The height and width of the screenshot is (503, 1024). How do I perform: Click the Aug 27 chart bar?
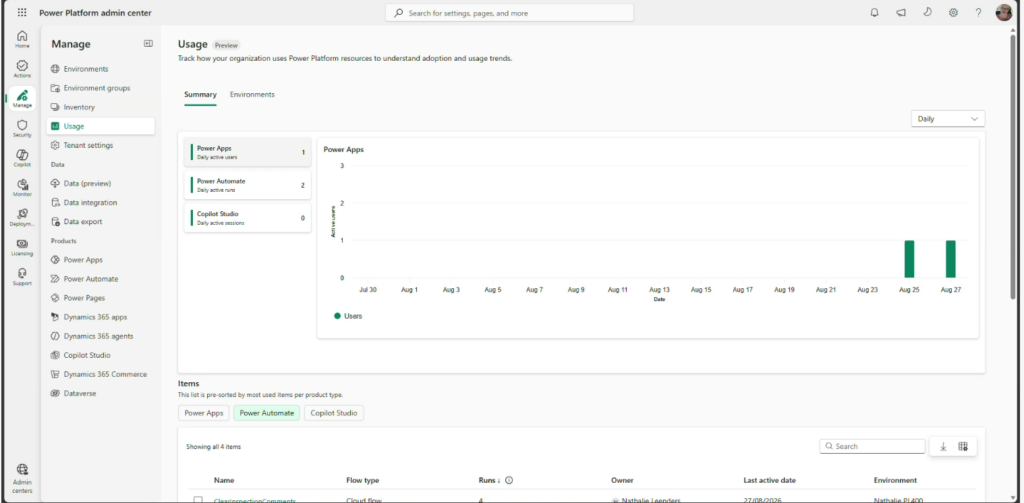951,259
